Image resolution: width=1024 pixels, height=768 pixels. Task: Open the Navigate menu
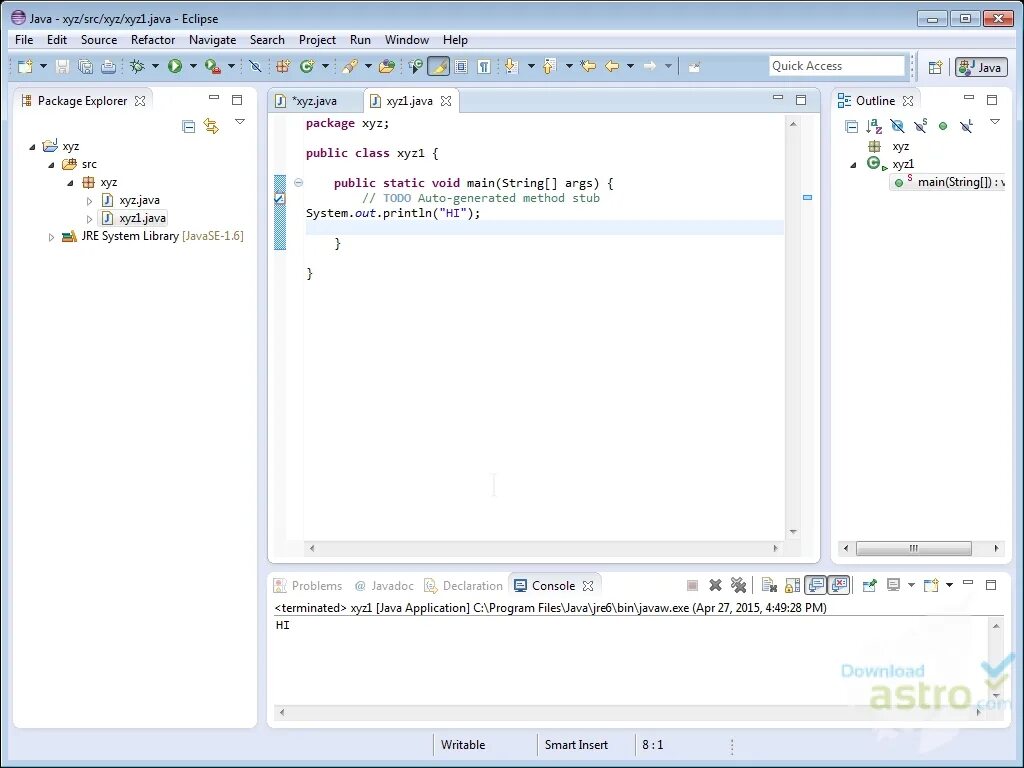[213, 40]
